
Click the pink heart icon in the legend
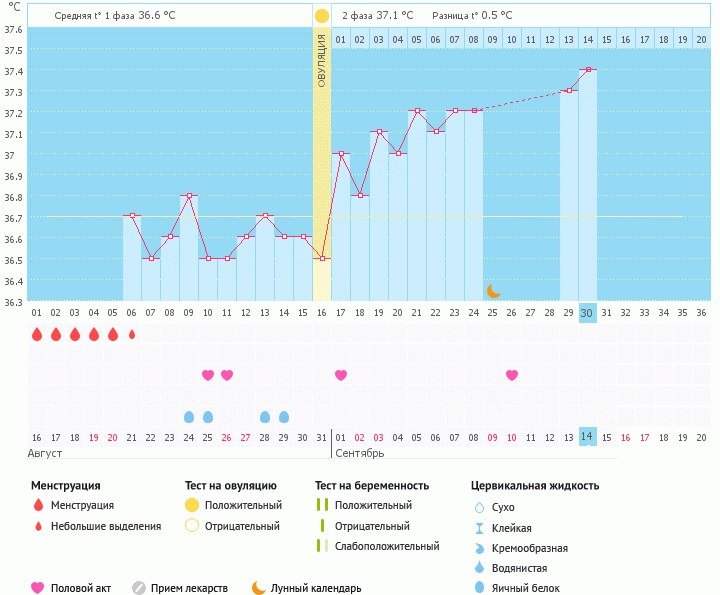(39, 588)
